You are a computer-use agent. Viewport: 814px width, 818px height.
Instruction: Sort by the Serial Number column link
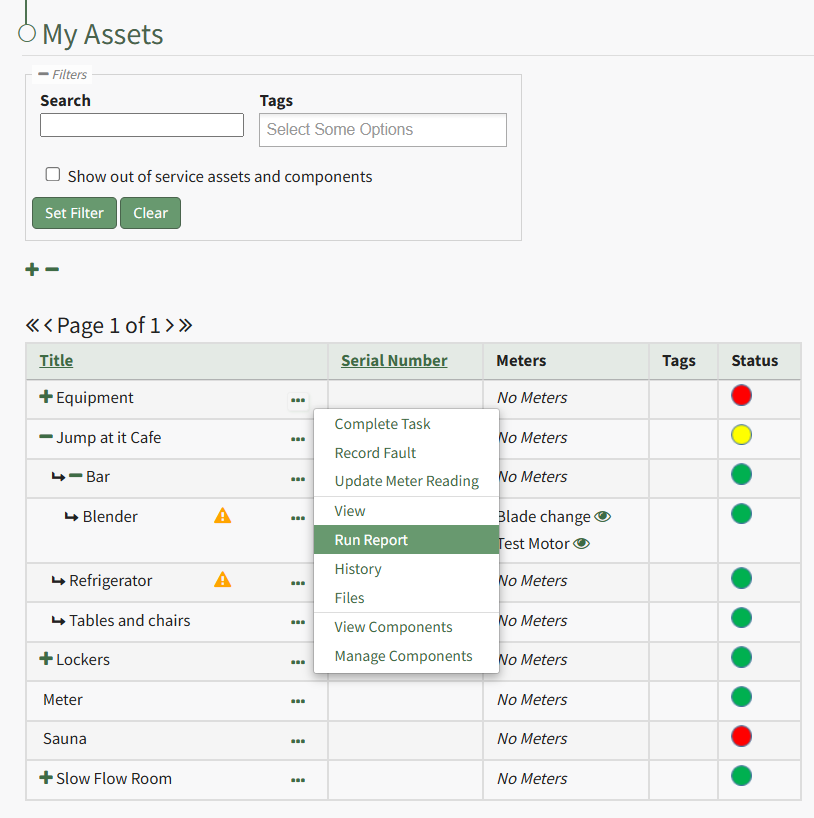click(394, 361)
